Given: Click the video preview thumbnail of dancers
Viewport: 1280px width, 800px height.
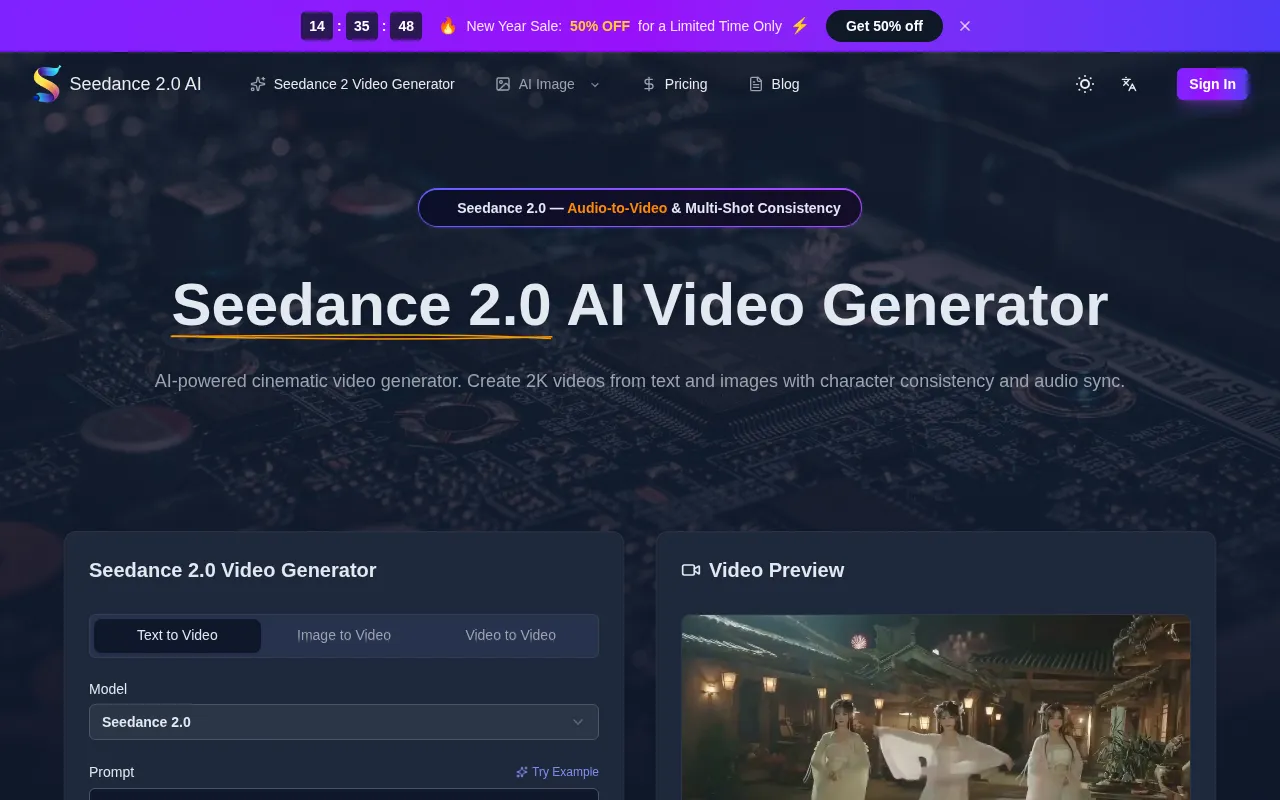Looking at the screenshot, I should point(936,707).
